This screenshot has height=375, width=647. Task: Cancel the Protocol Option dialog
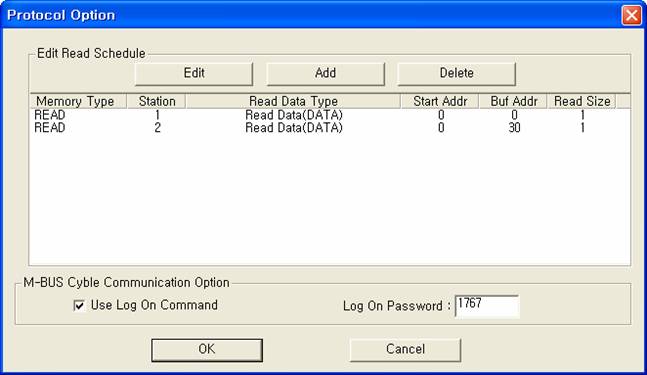[x=405, y=350]
